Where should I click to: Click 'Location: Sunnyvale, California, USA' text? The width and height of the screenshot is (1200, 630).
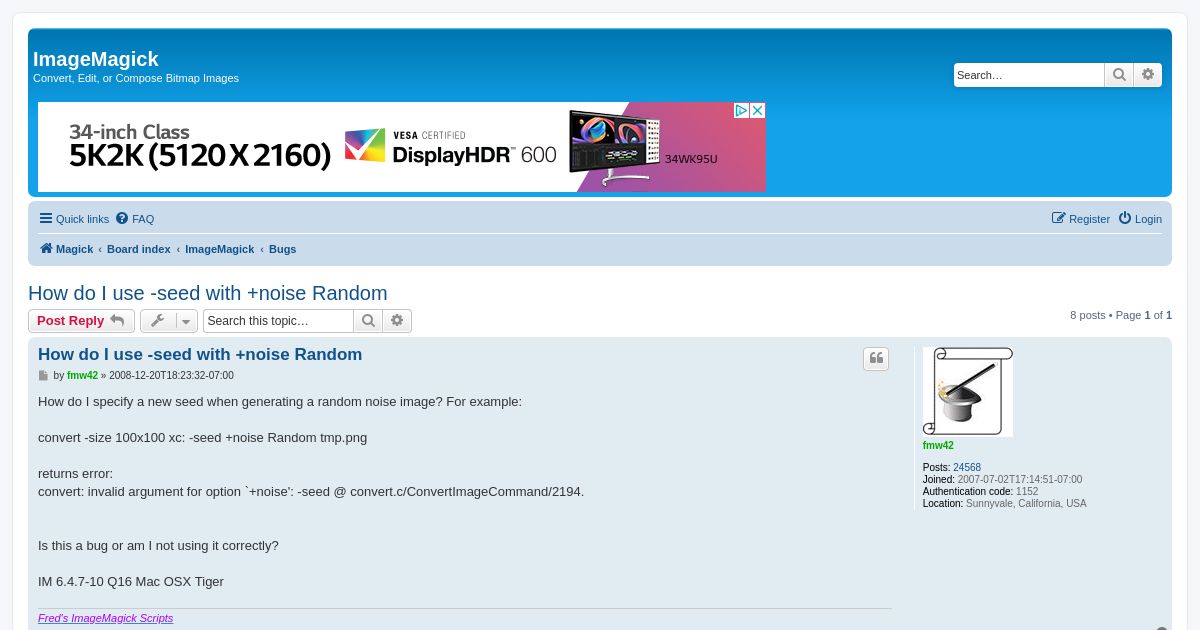click(x=1004, y=504)
